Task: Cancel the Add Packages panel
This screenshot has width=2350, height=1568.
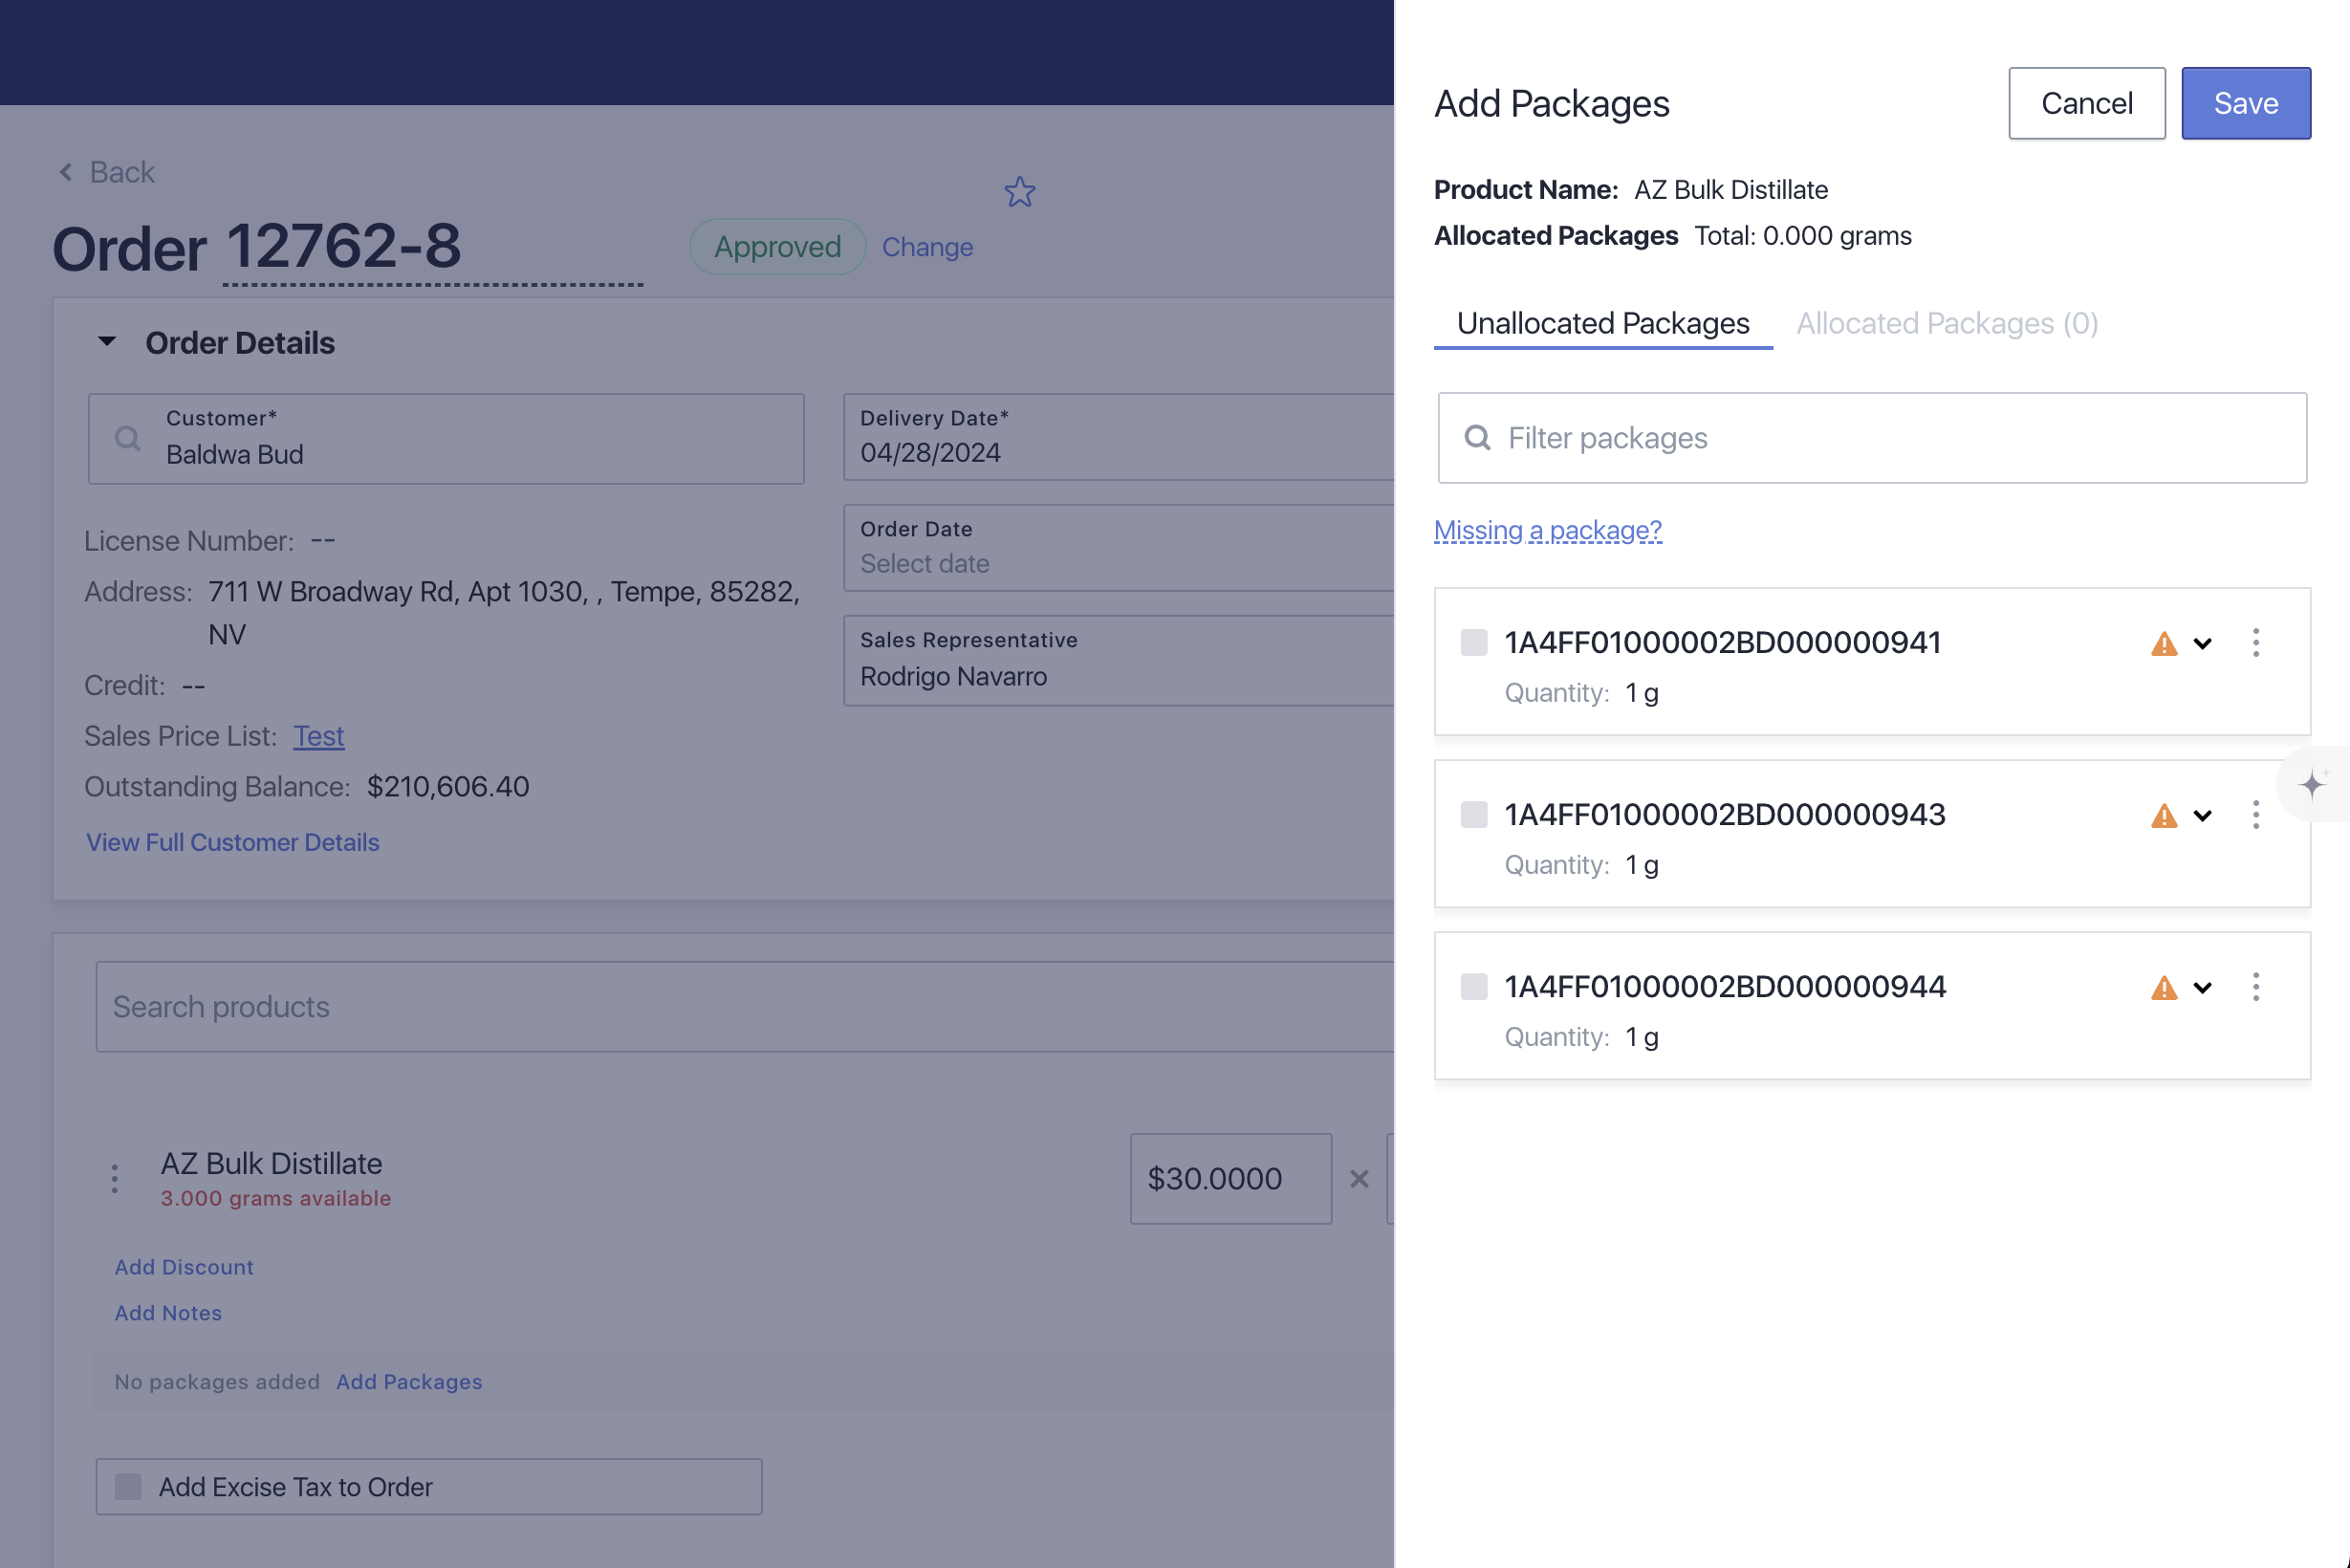Action: [2086, 103]
